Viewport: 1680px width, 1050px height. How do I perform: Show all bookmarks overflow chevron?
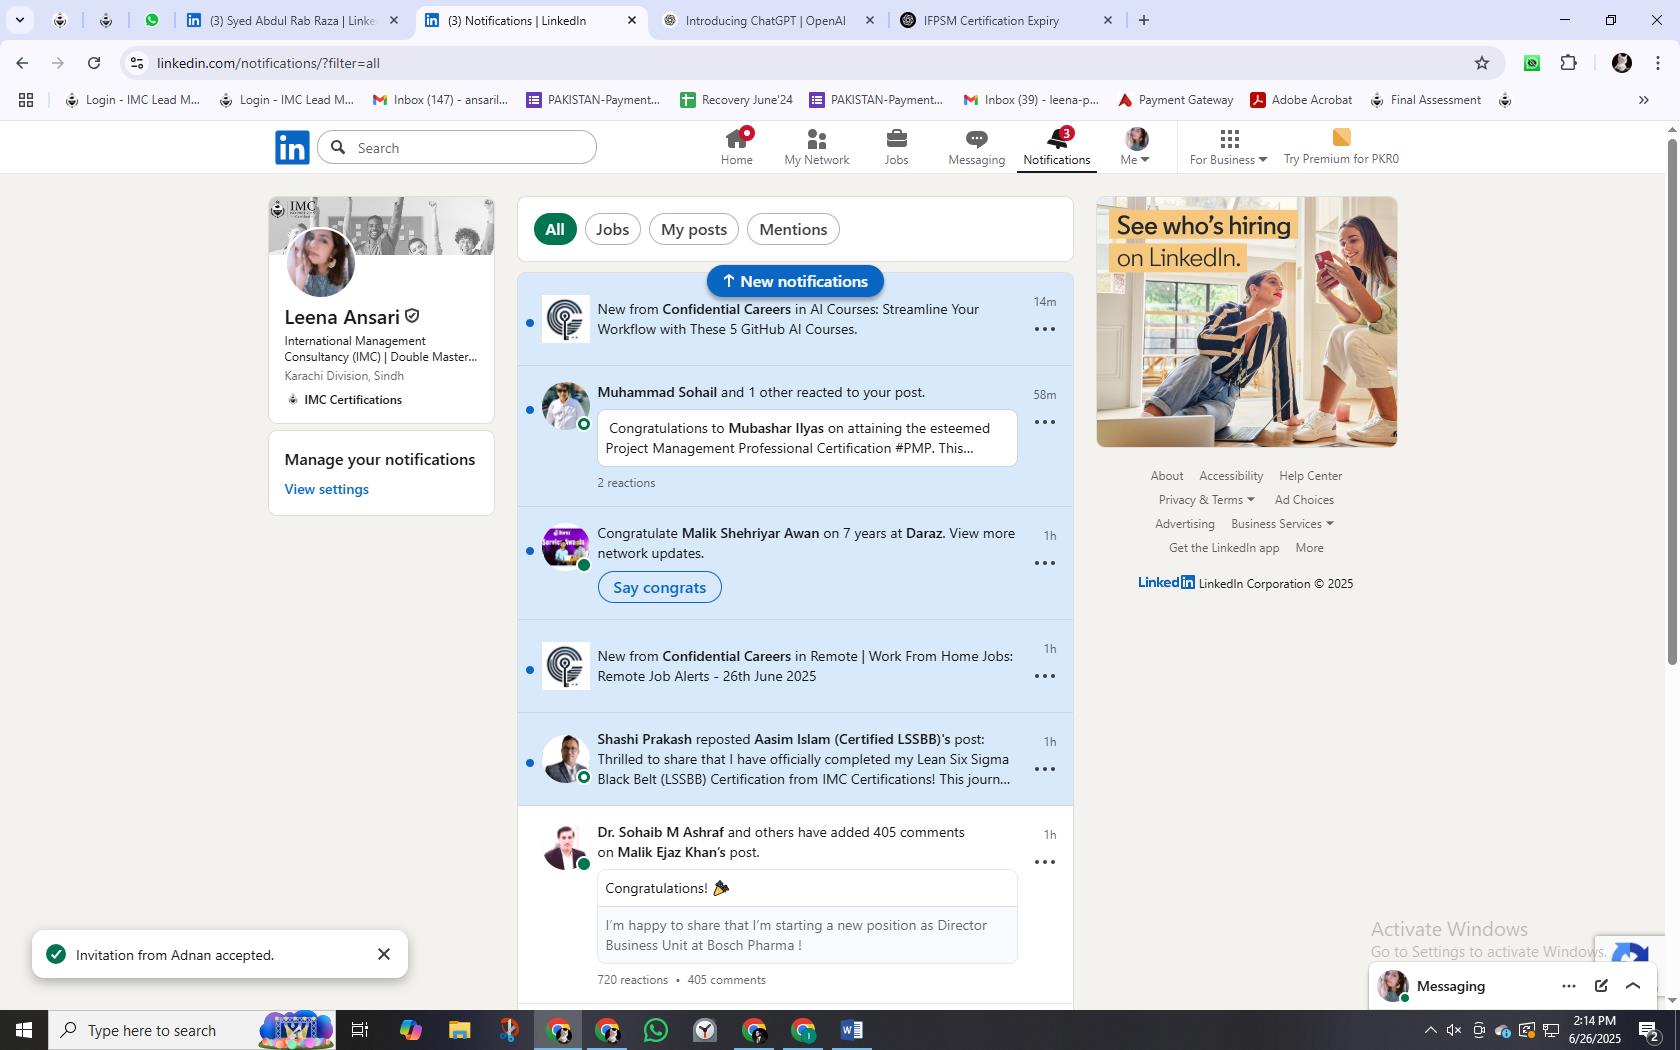[x=1643, y=100]
